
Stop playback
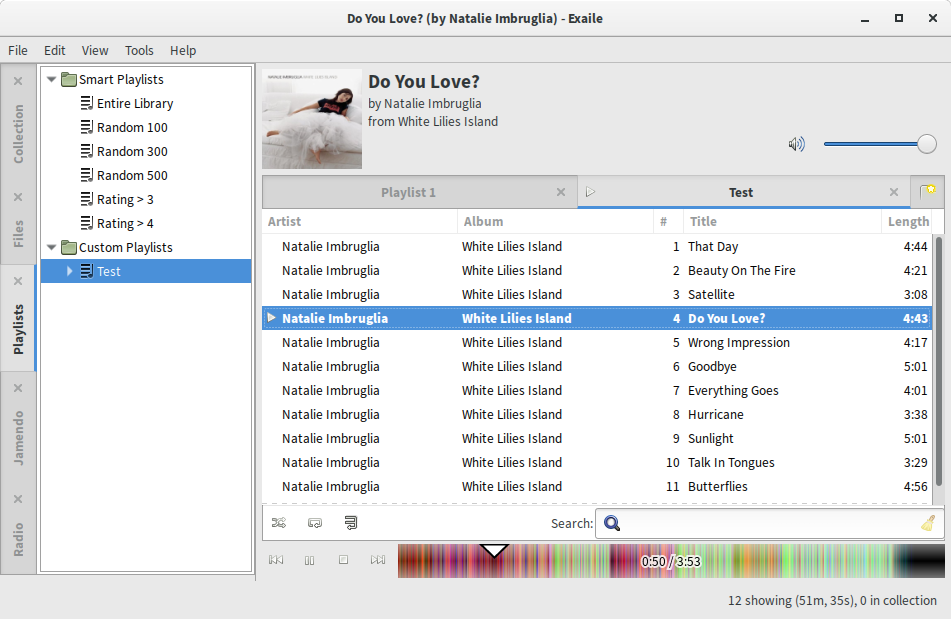tap(343, 560)
